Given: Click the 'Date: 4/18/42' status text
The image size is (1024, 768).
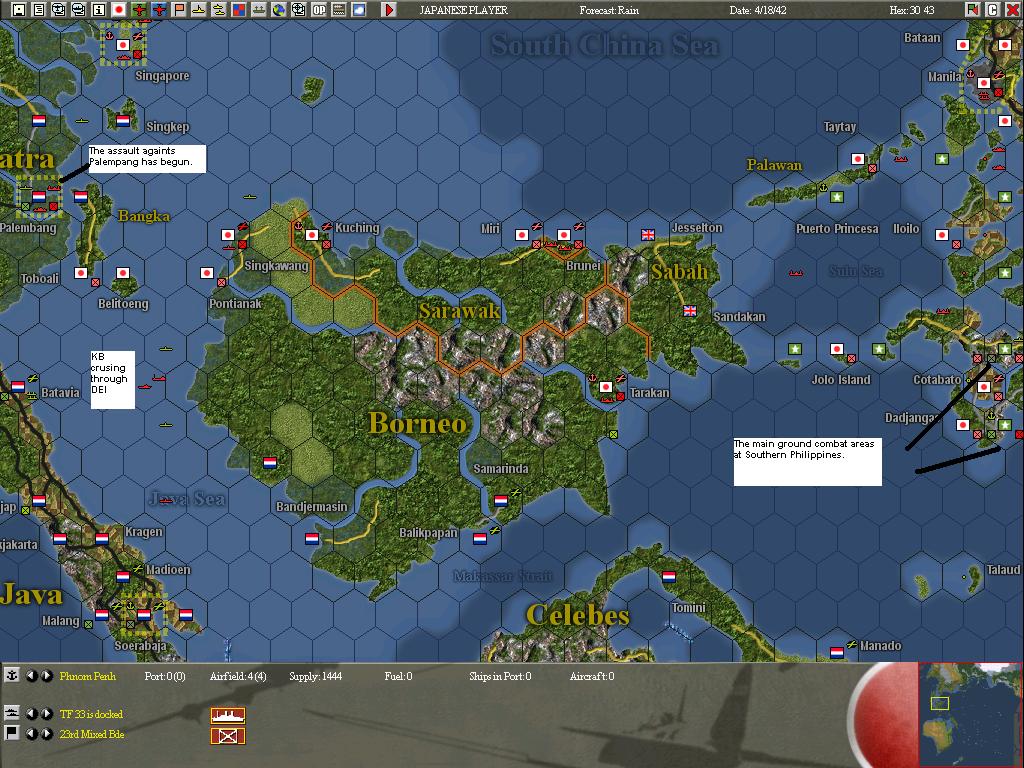Looking at the screenshot, I should coord(758,10).
